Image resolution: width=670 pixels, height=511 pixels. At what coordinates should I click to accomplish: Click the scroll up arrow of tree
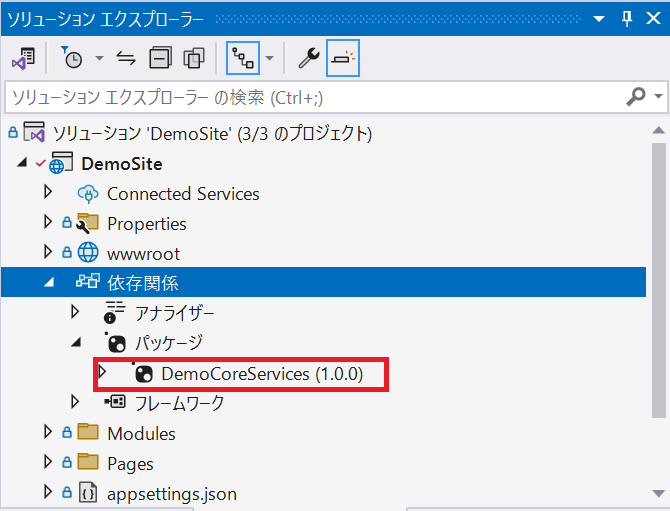[658, 130]
